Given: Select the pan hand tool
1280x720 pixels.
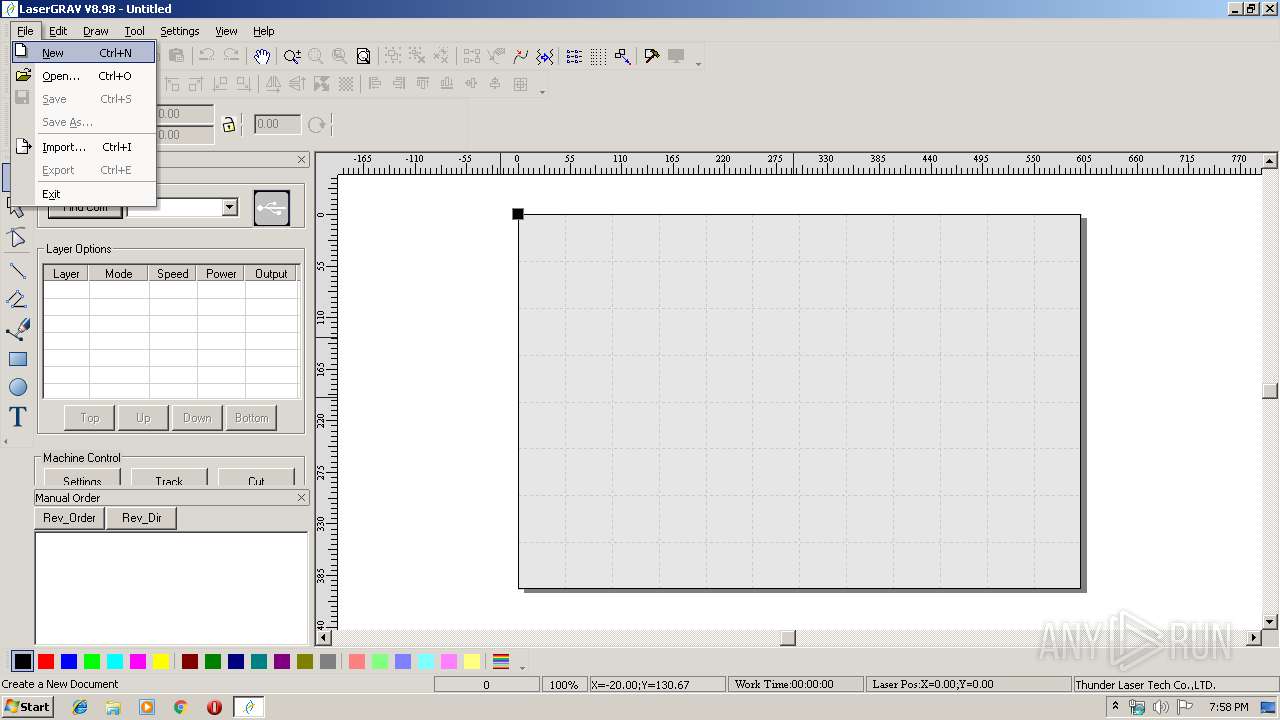Looking at the screenshot, I should (x=261, y=56).
